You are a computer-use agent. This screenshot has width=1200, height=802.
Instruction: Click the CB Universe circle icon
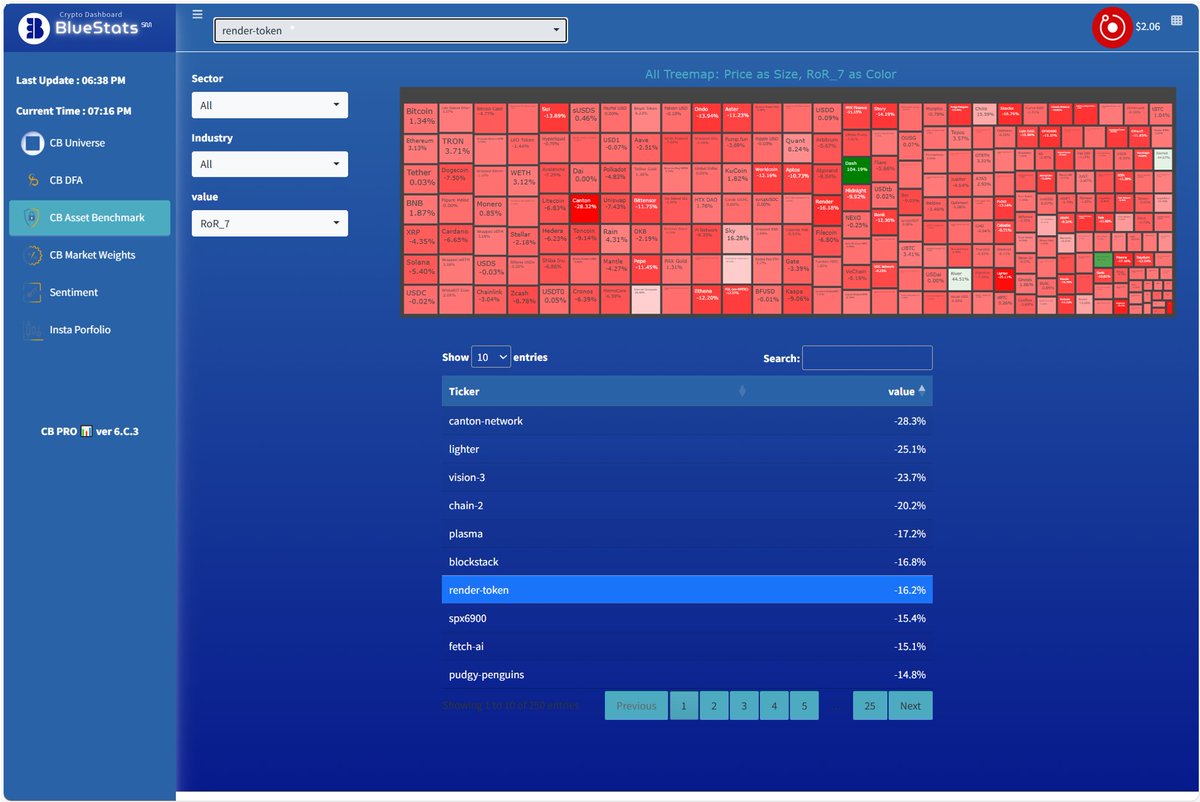[x=30, y=143]
